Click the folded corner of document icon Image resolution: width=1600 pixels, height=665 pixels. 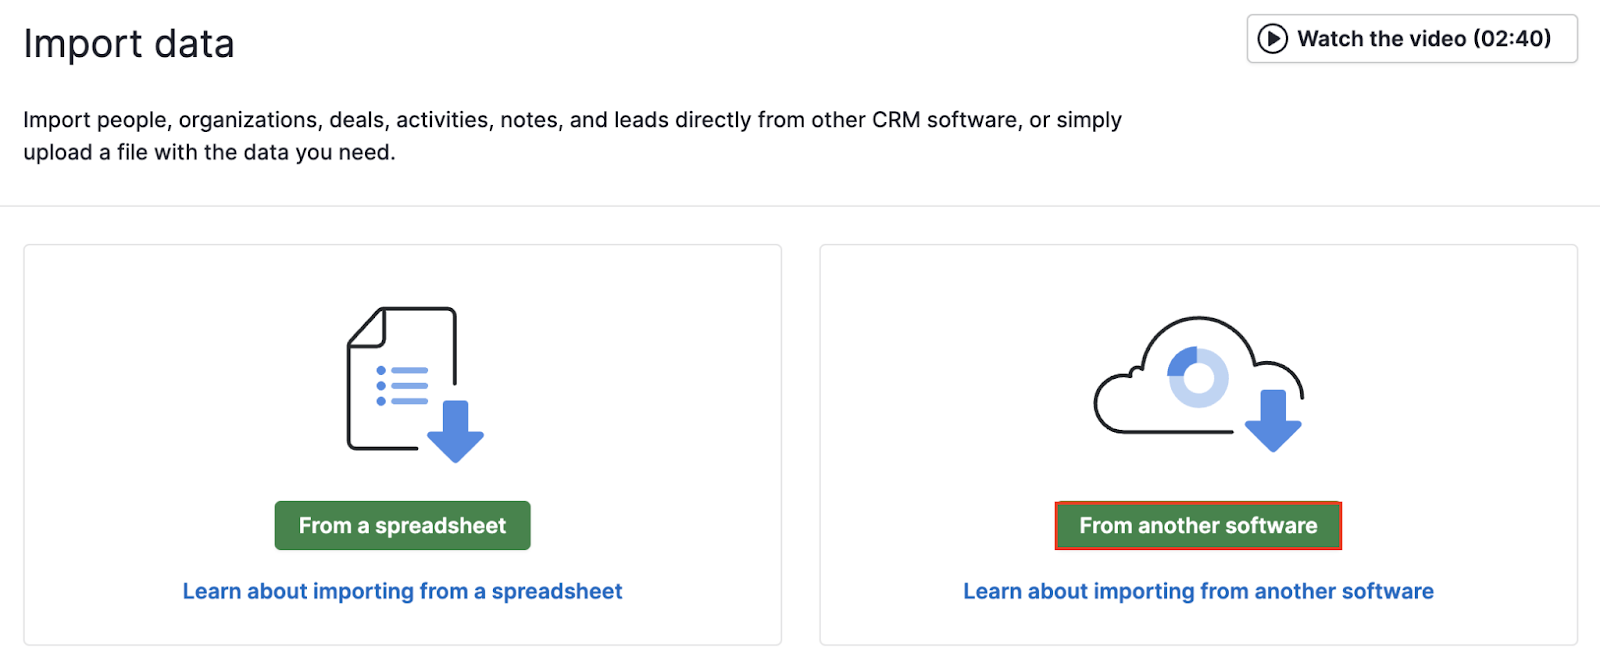pos(368,326)
